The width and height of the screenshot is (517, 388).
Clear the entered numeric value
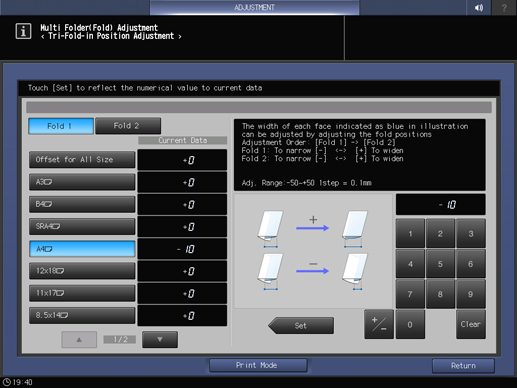471,324
